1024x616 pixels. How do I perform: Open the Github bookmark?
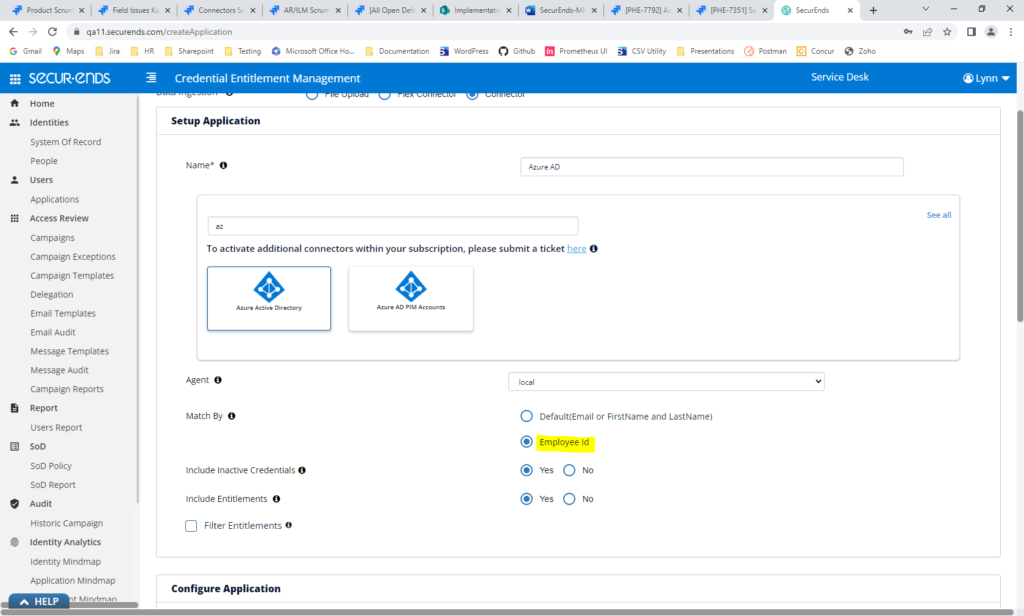pyautogui.click(x=517, y=51)
